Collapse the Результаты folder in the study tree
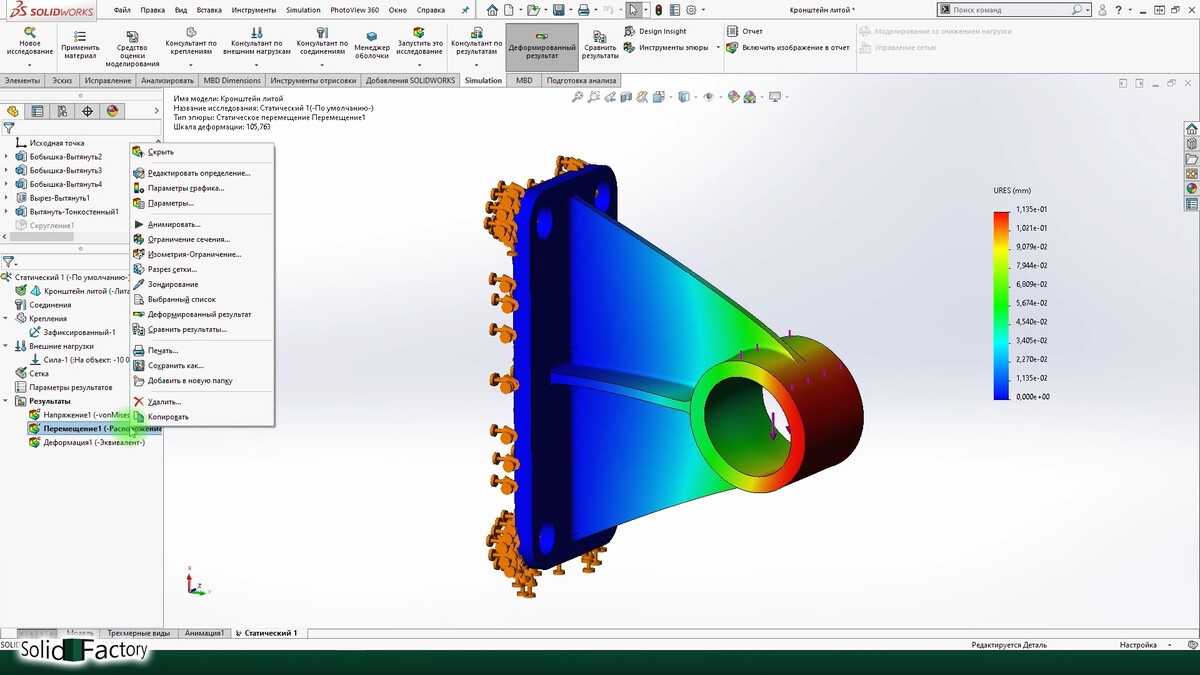The image size is (1200, 675). tap(7, 401)
